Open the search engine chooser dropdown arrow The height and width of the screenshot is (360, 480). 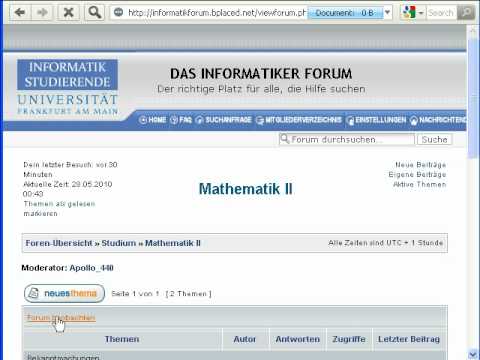tap(421, 13)
